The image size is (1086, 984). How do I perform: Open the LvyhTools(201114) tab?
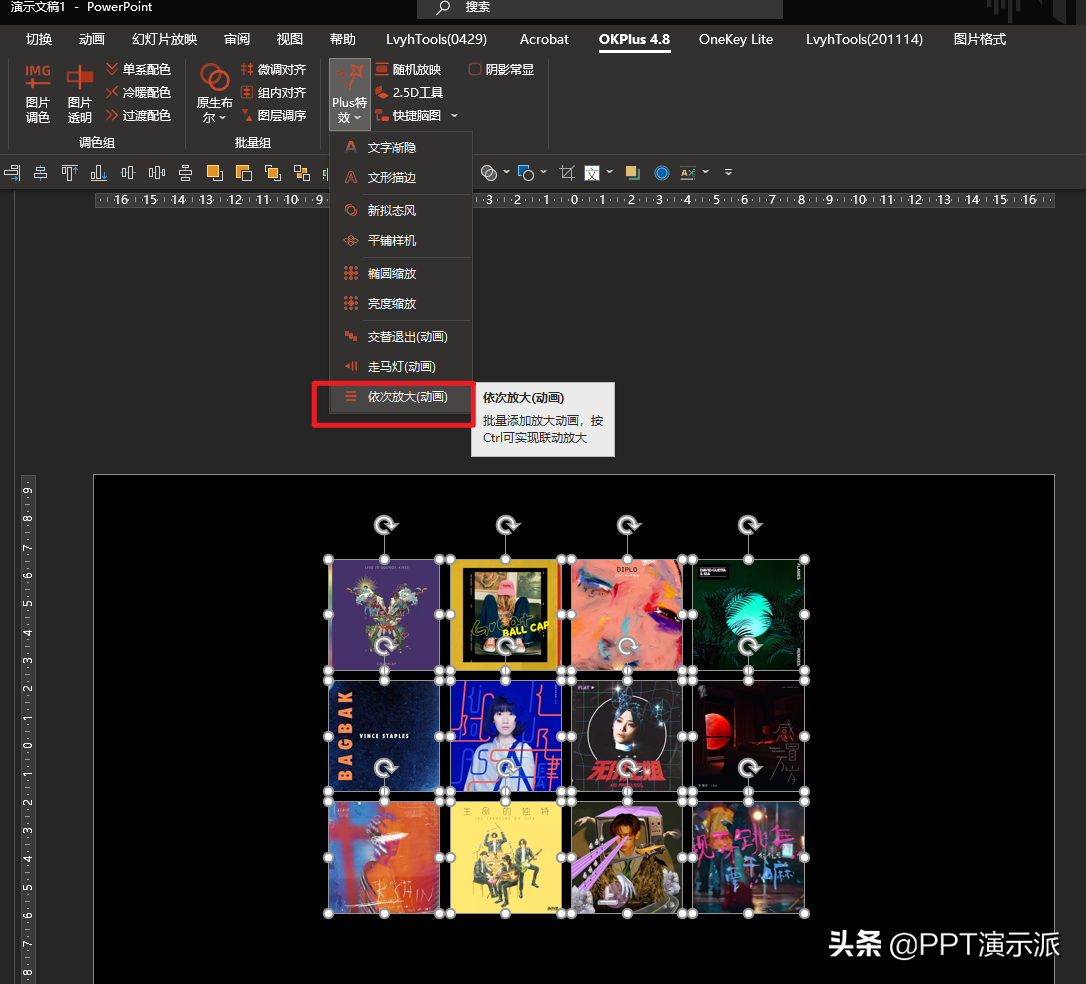point(864,39)
